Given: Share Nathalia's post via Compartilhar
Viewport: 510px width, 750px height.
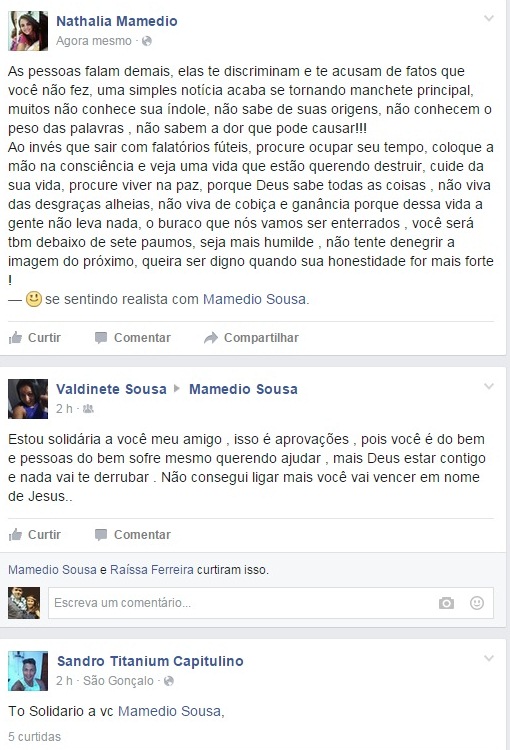Looking at the screenshot, I should pos(251,338).
